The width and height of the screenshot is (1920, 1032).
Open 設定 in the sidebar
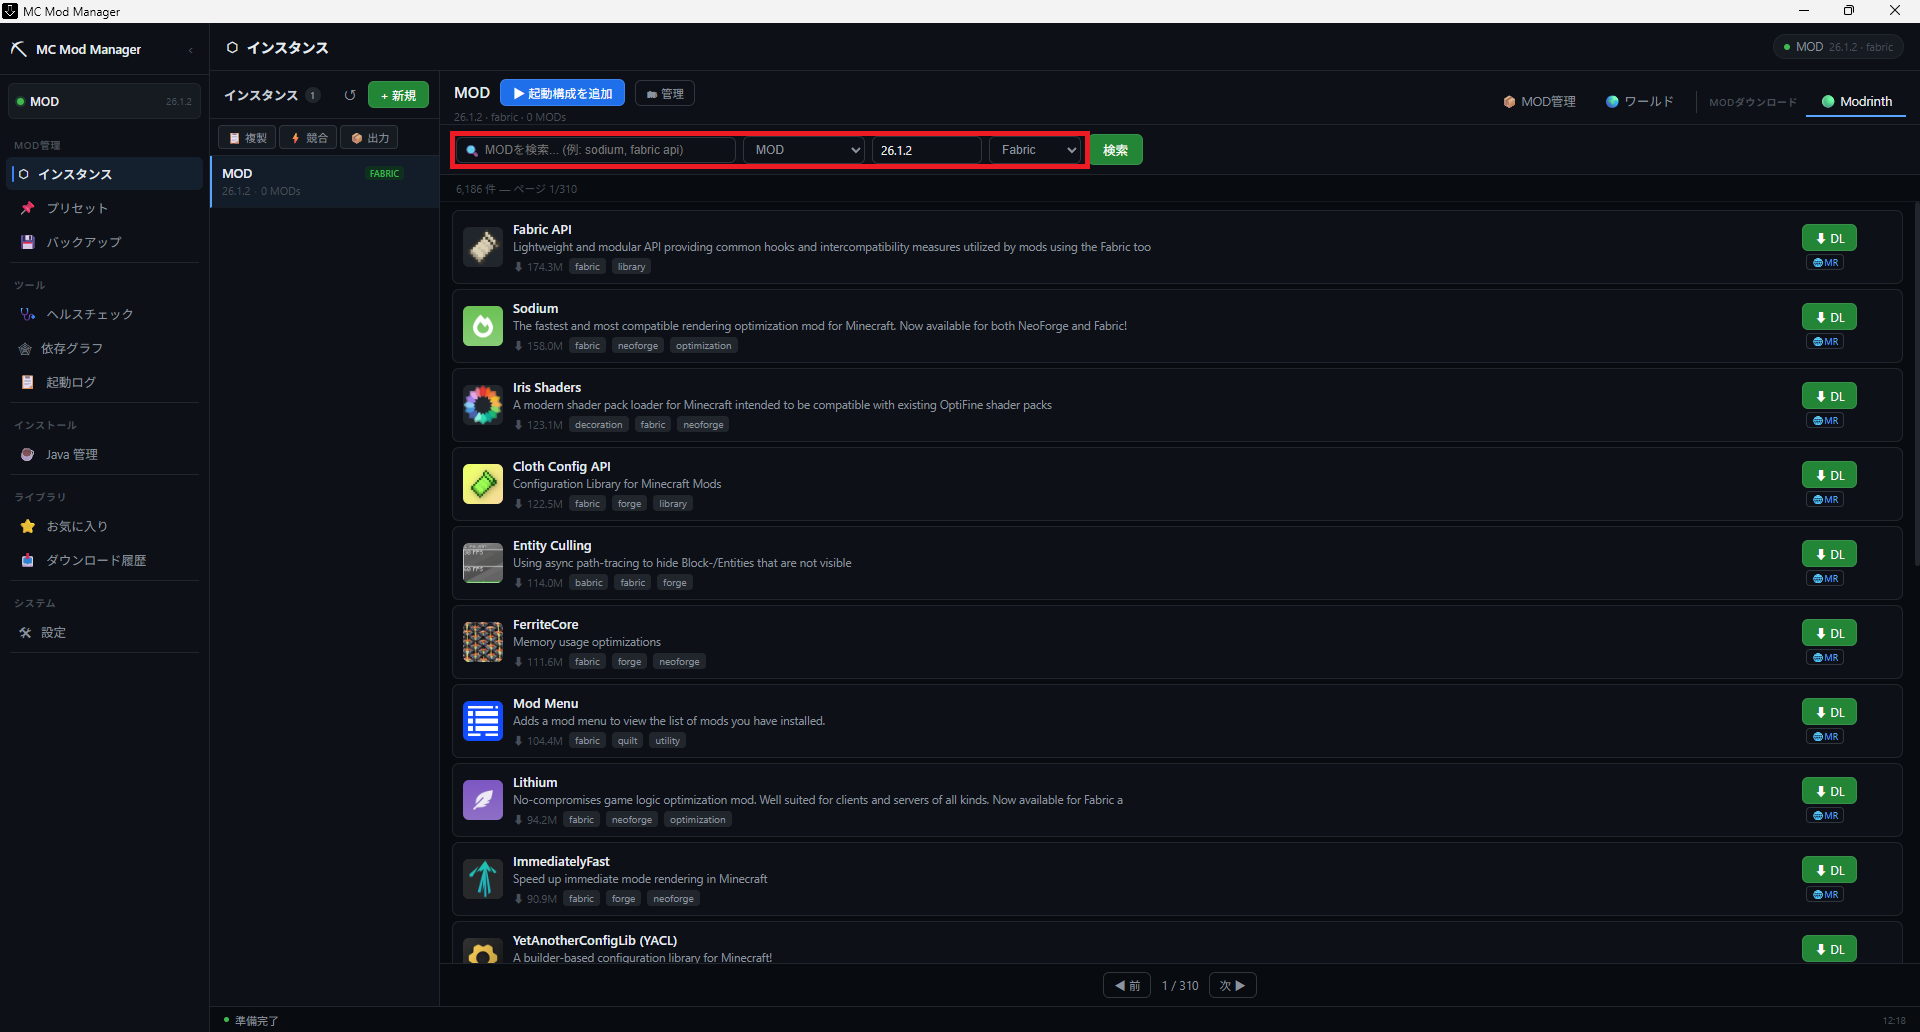point(106,632)
